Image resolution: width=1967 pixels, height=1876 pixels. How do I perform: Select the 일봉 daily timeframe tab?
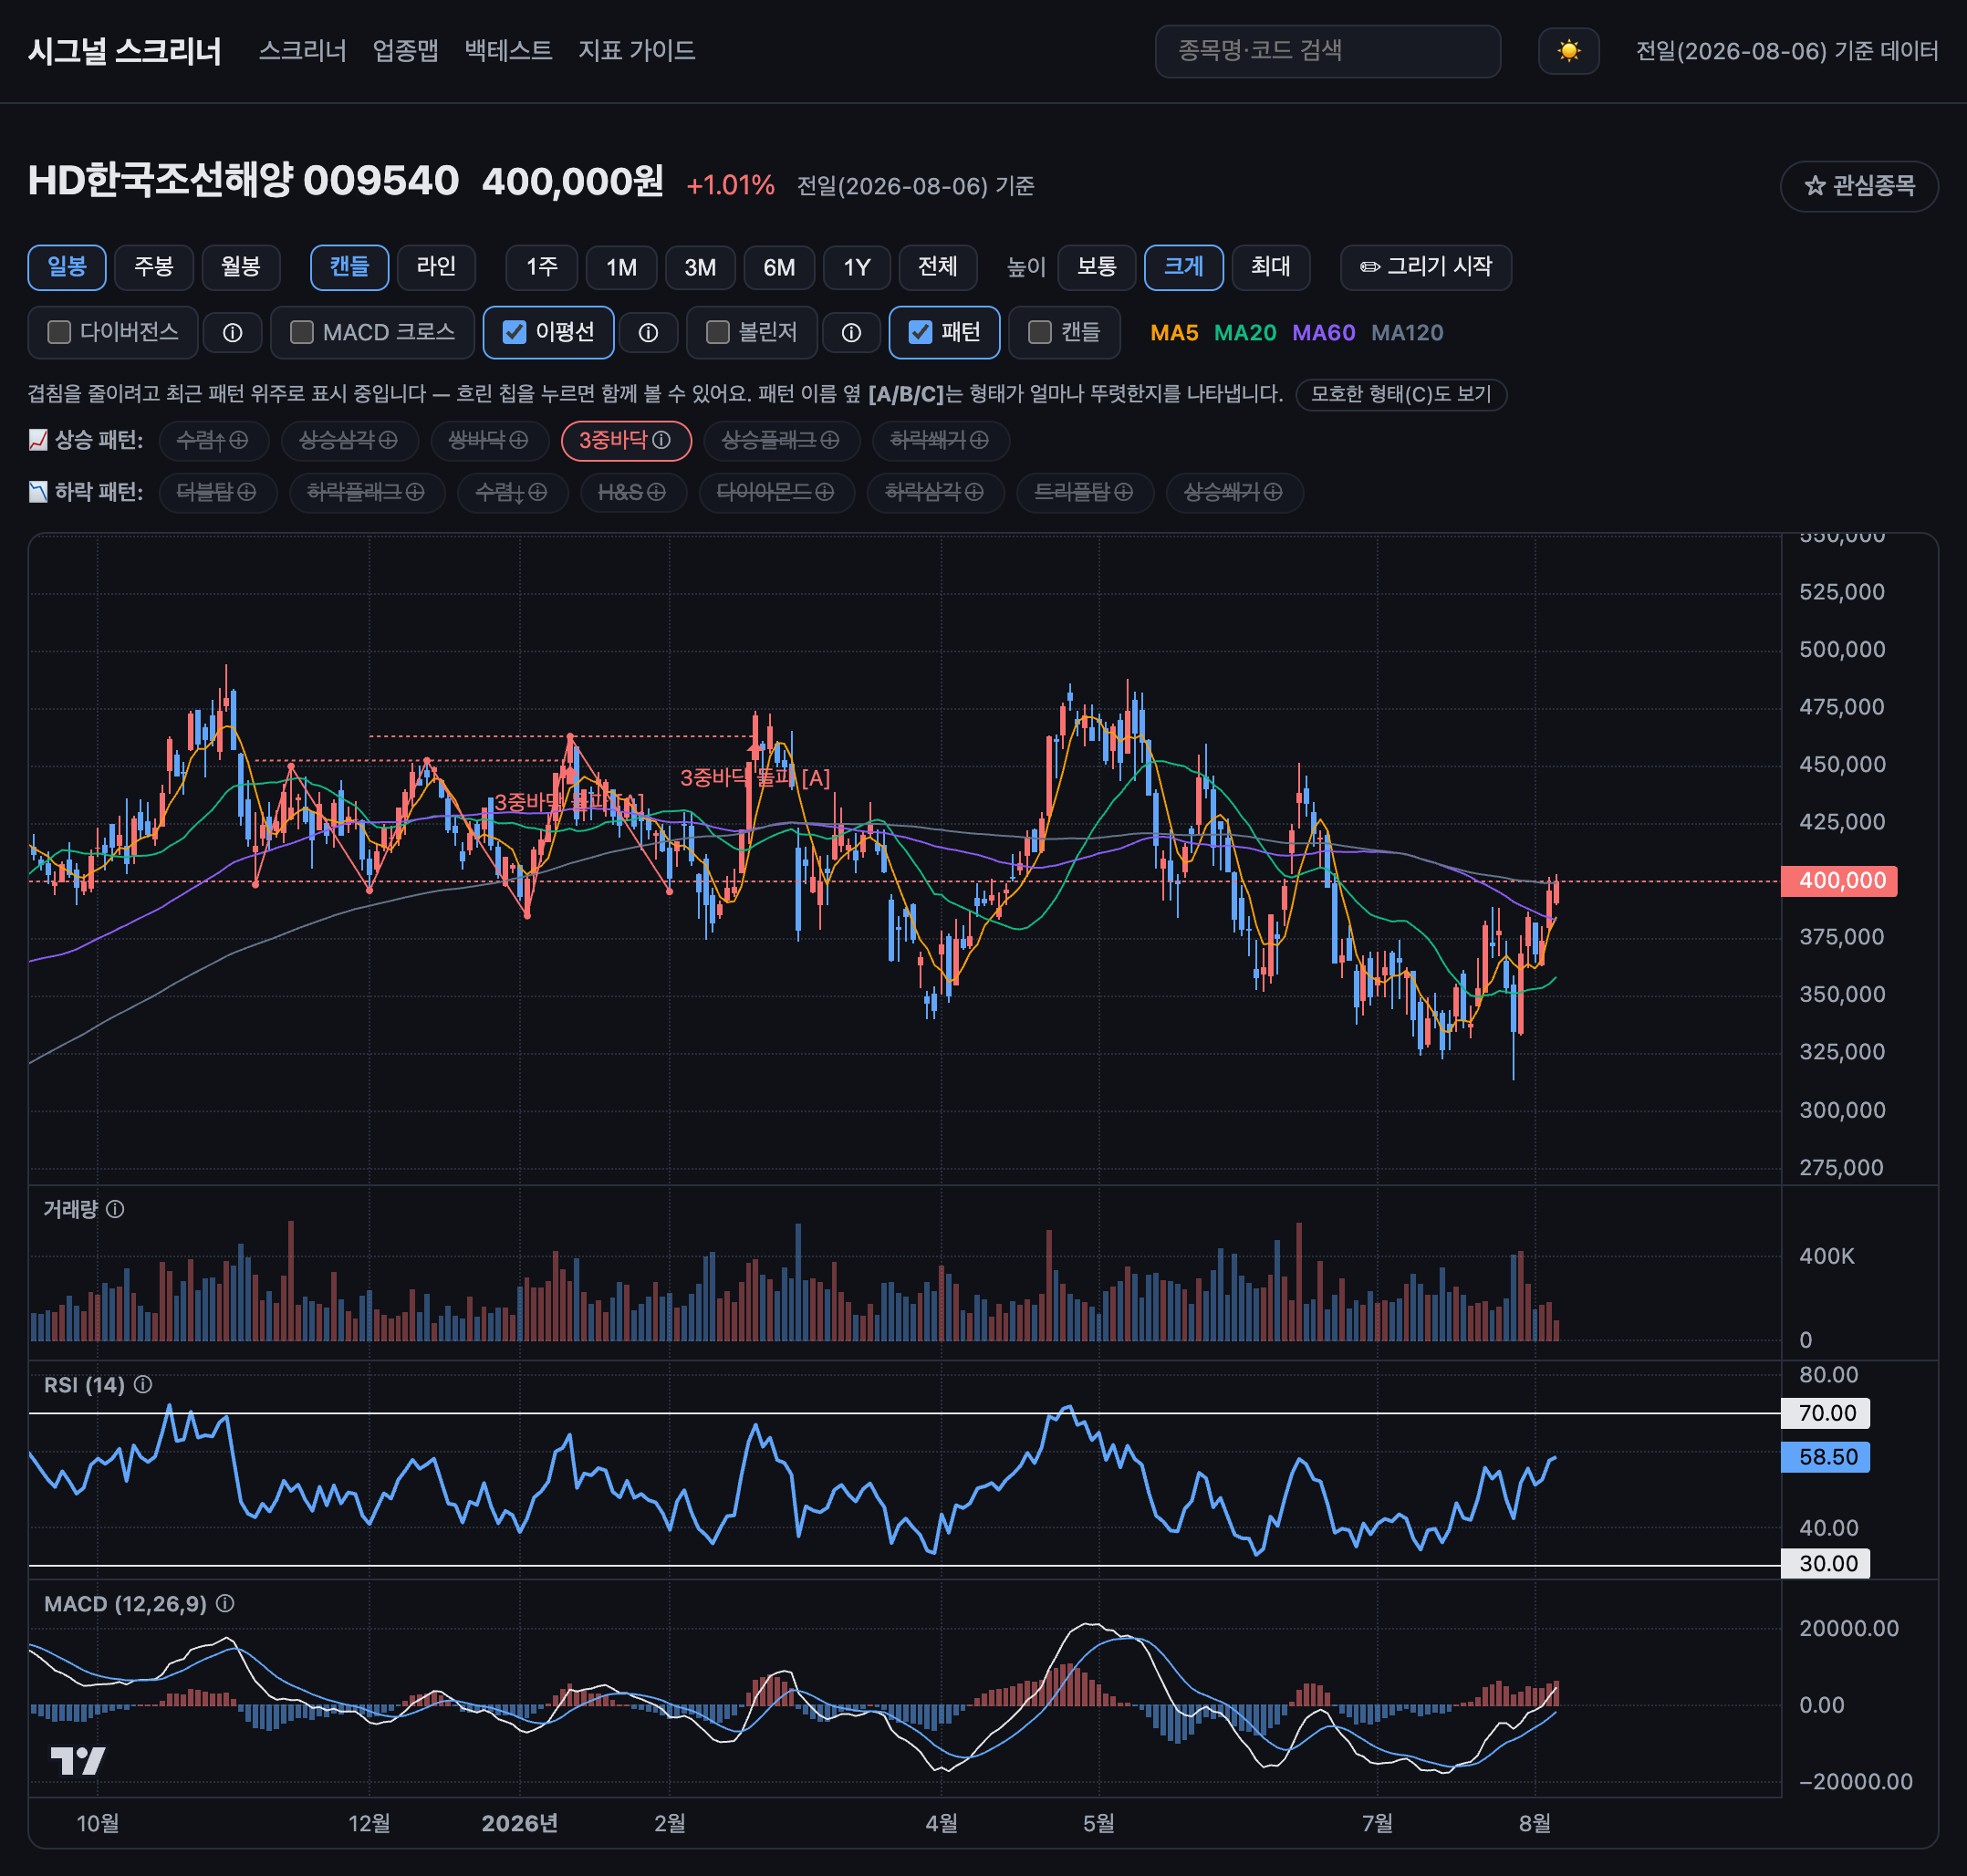coord(67,267)
